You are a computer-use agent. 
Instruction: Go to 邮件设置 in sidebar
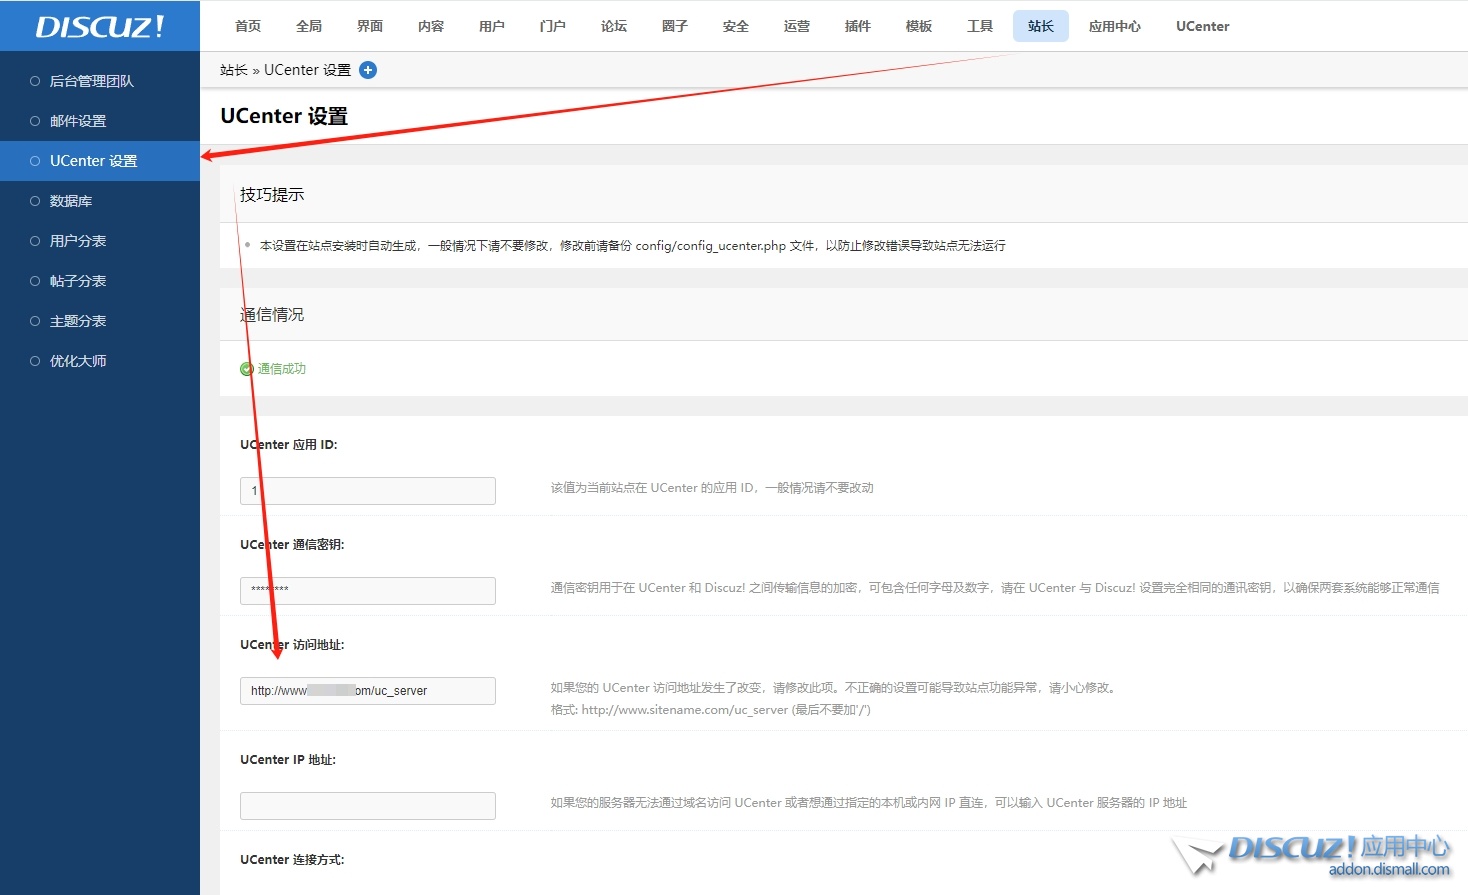[100, 121]
